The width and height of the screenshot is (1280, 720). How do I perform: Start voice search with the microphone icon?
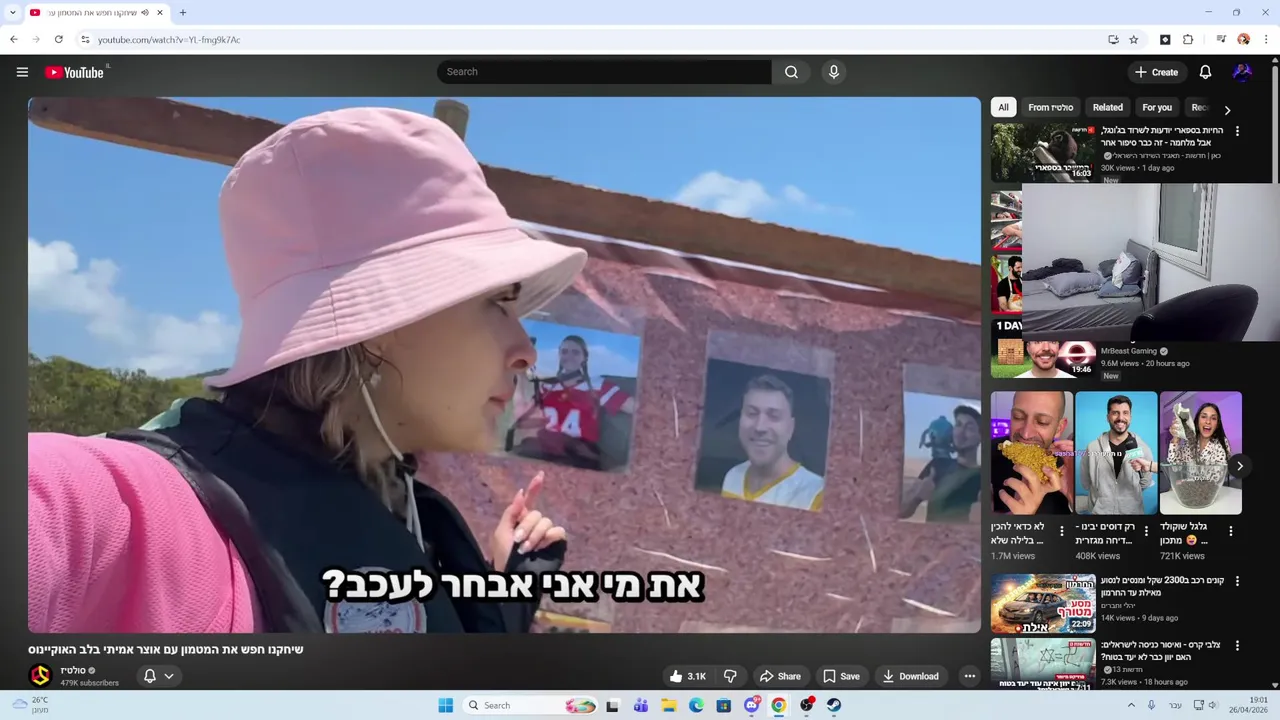833,72
